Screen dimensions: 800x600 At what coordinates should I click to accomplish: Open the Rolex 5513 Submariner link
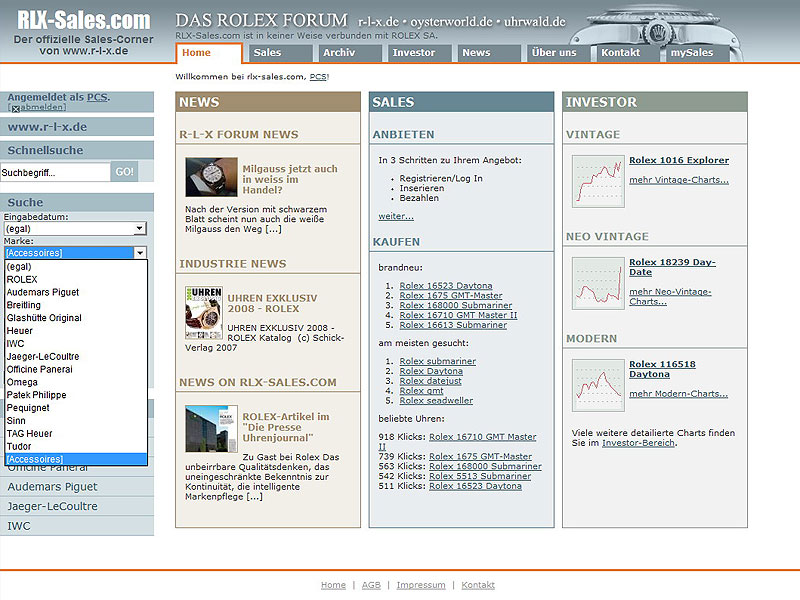tap(480, 476)
